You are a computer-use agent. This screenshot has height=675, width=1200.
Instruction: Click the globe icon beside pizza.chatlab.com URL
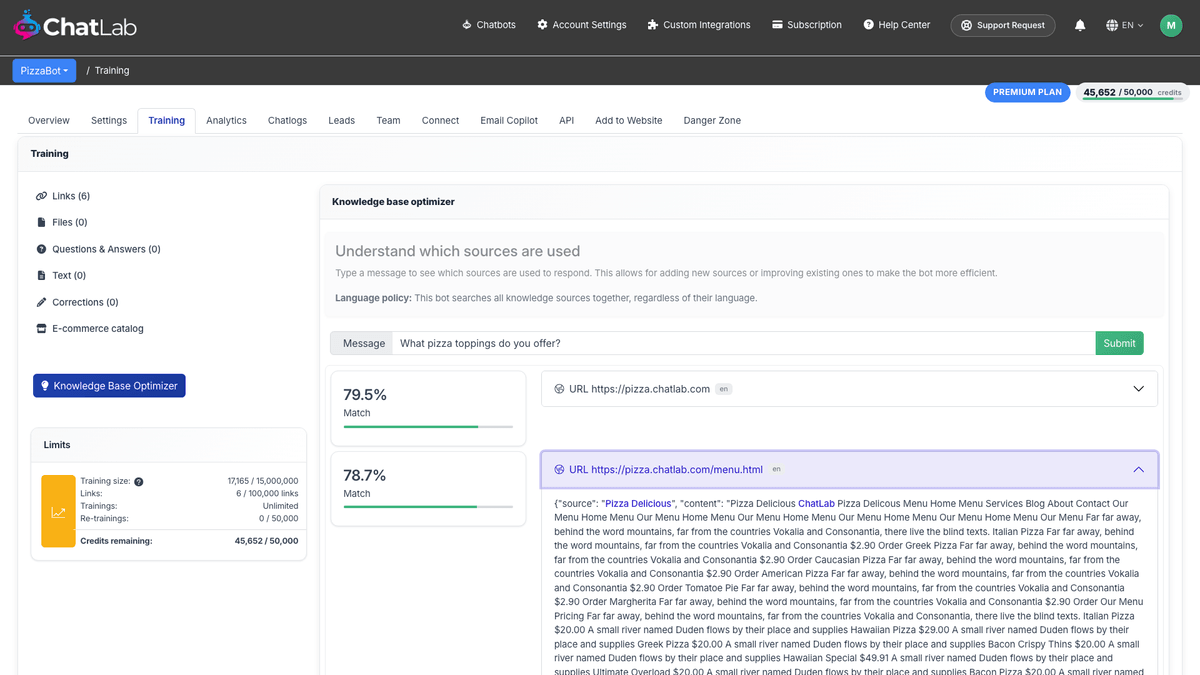pos(559,389)
